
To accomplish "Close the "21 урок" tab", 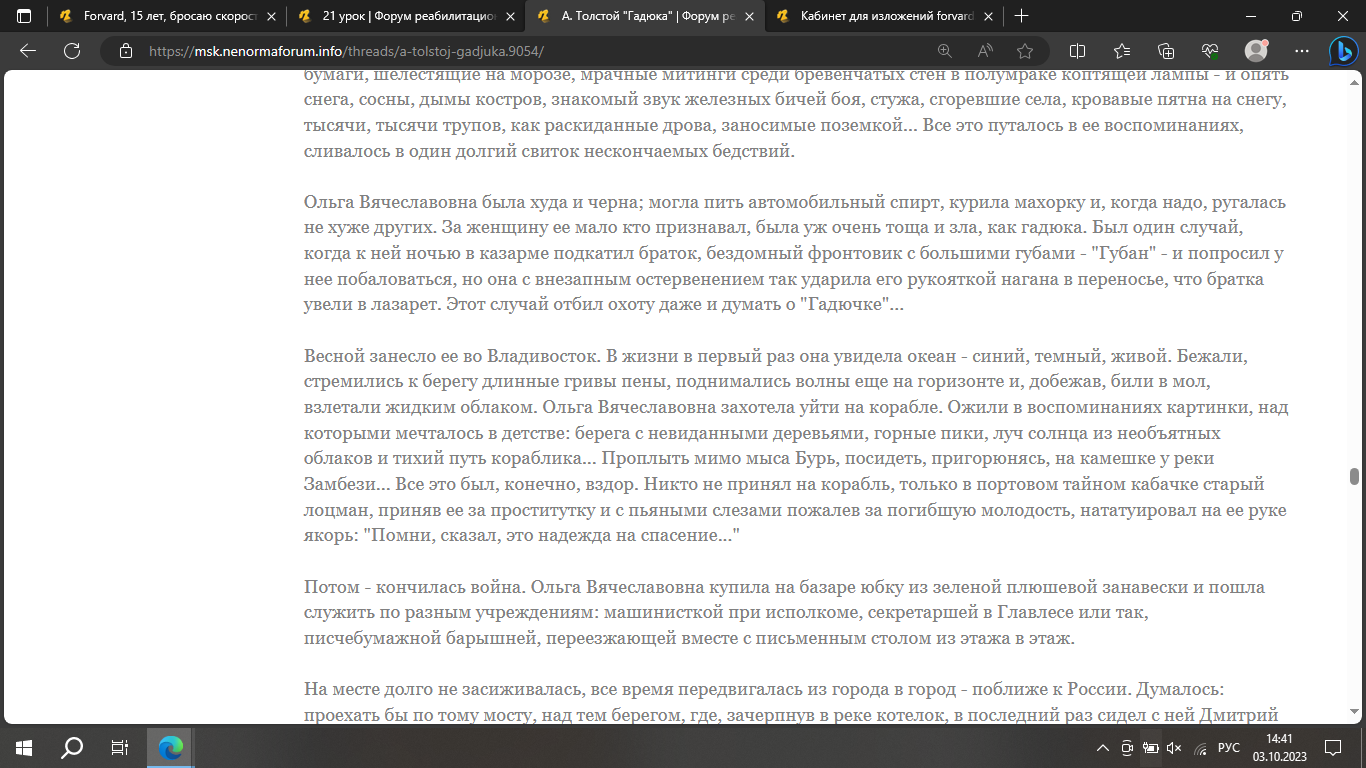I will click(x=509, y=16).
